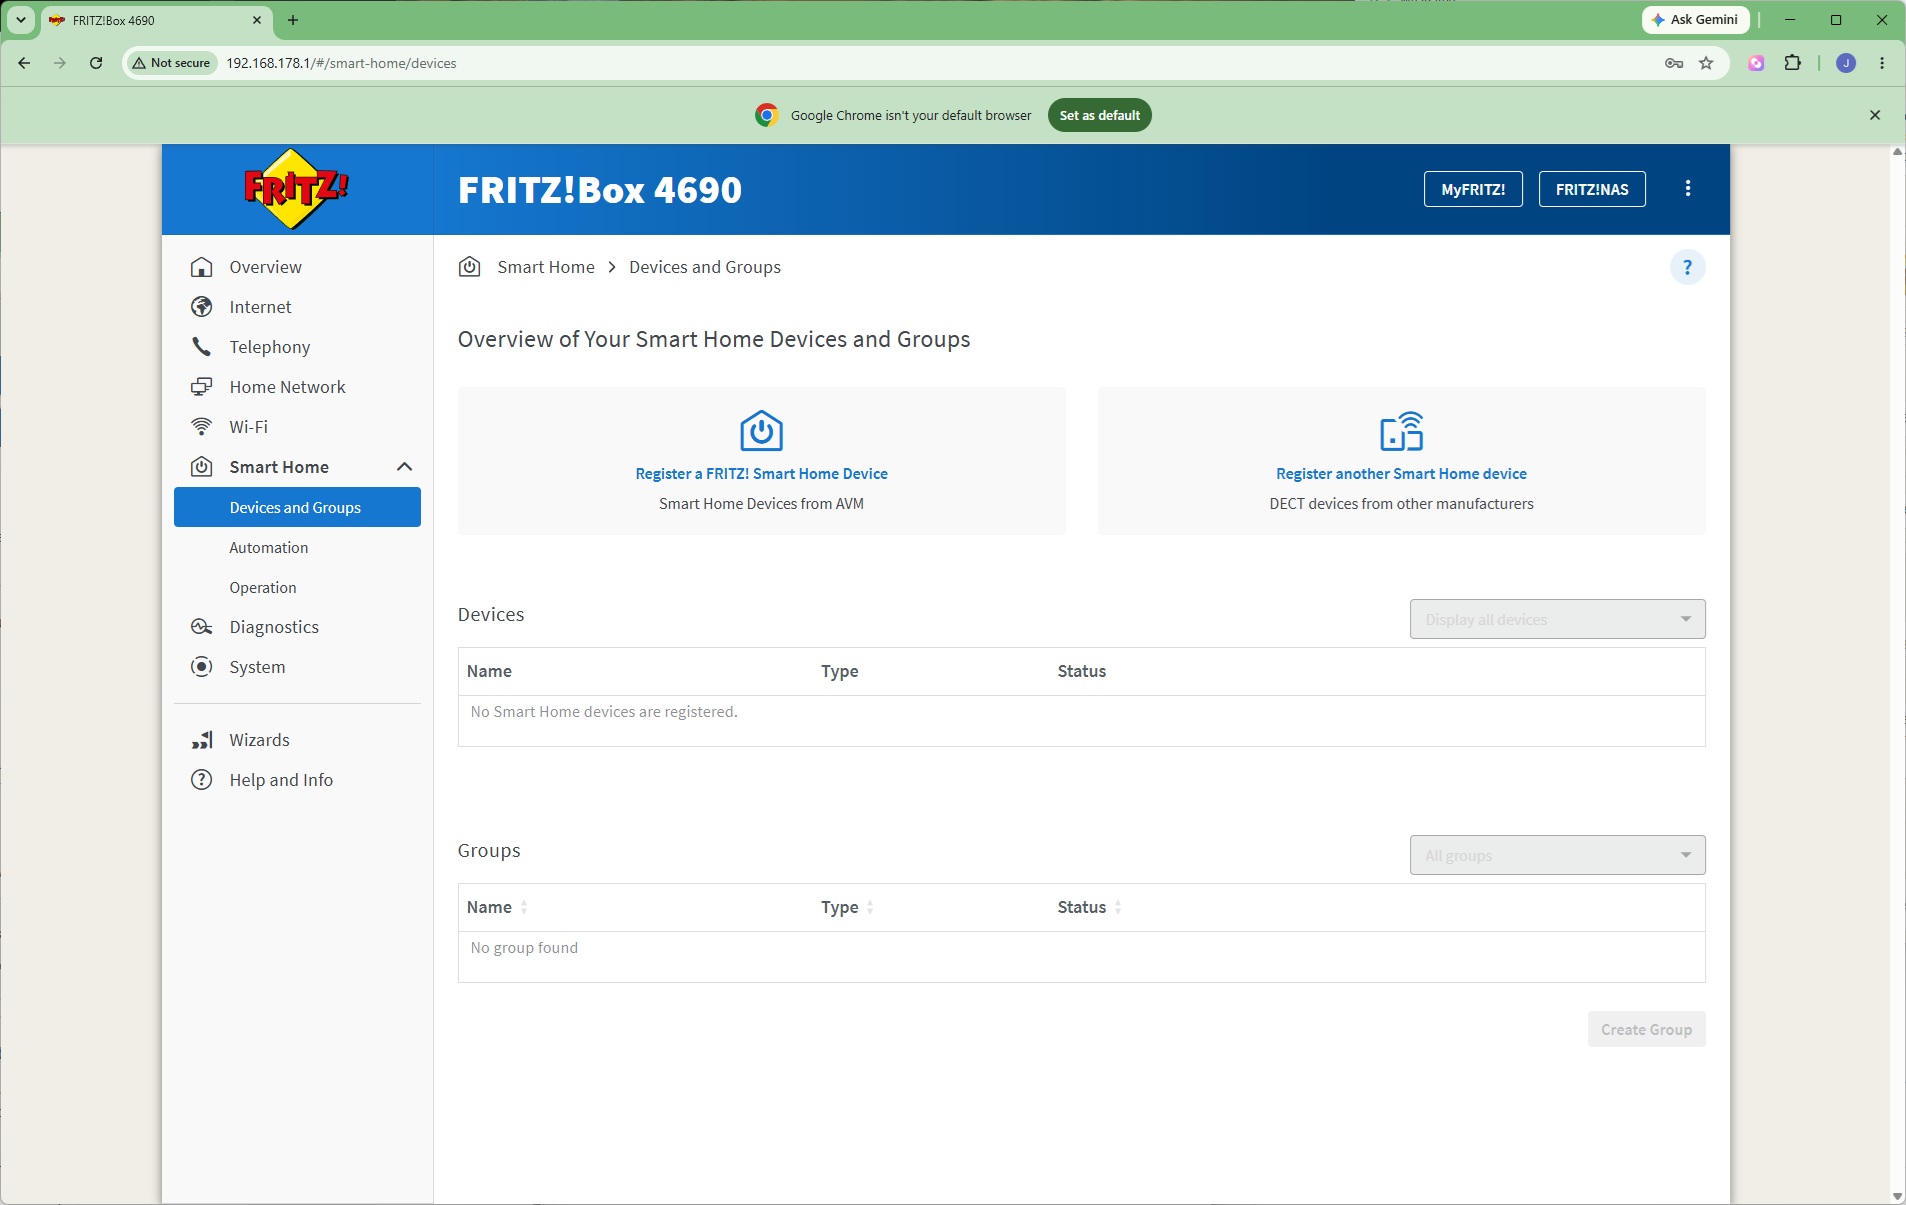
Task: Open Home Network menu item
Action: pyautogui.click(x=287, y=387)
